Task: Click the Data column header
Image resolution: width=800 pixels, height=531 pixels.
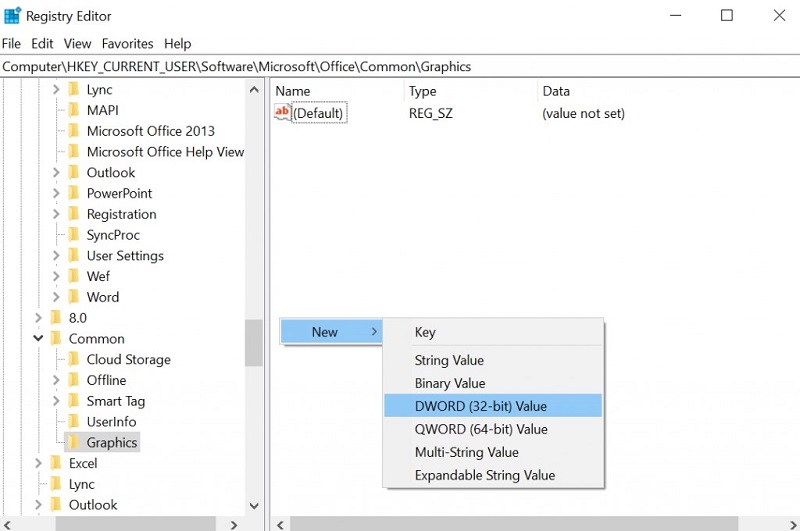Action: coord(556,91)
